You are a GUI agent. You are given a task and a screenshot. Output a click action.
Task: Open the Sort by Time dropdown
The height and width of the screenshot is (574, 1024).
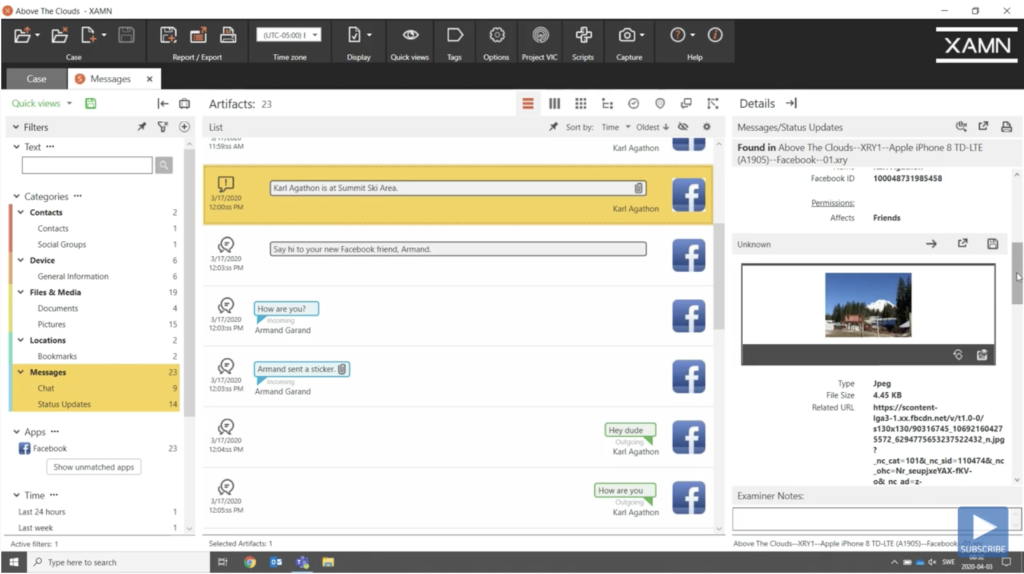pos(616,127)
